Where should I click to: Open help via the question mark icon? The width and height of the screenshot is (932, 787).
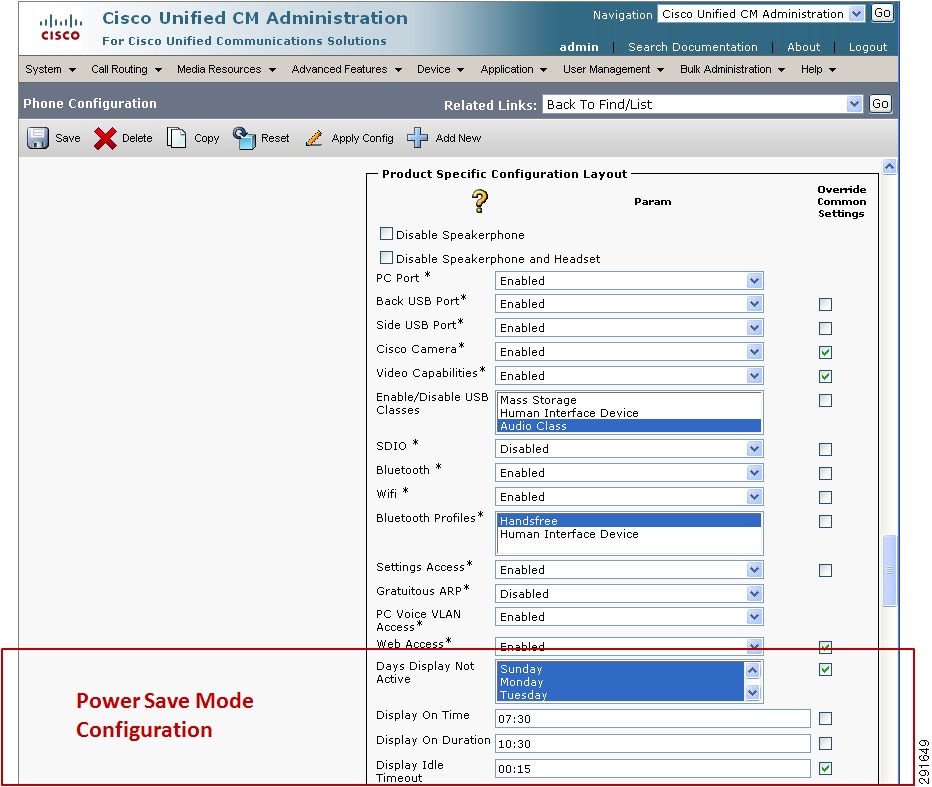[x=480, y=201]
